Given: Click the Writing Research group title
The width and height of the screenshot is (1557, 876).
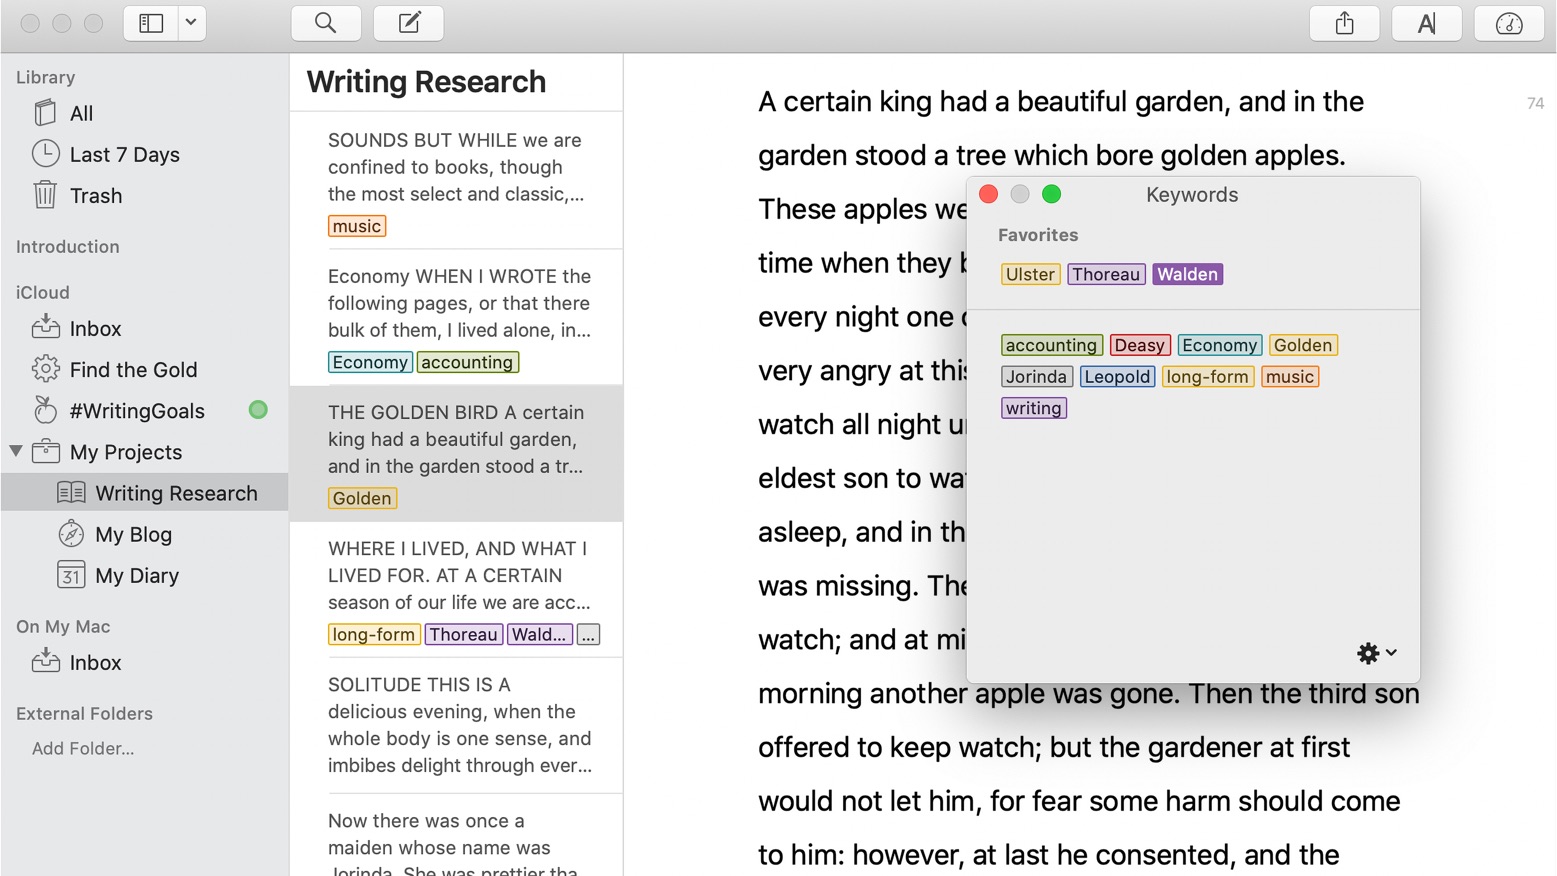Looking at the screenshot, I should pyautogui.click(x=426, y=81).
